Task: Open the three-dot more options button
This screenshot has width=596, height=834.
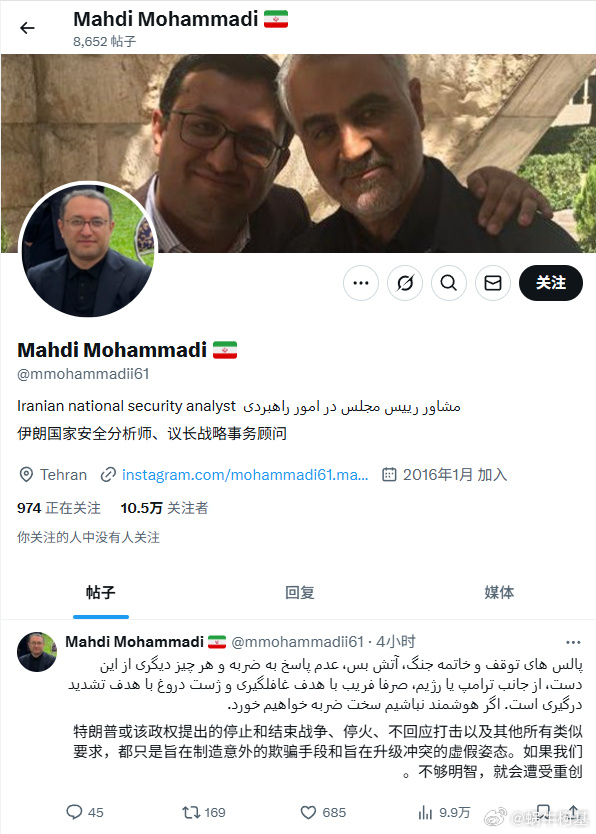Action: tap(361, 283)
